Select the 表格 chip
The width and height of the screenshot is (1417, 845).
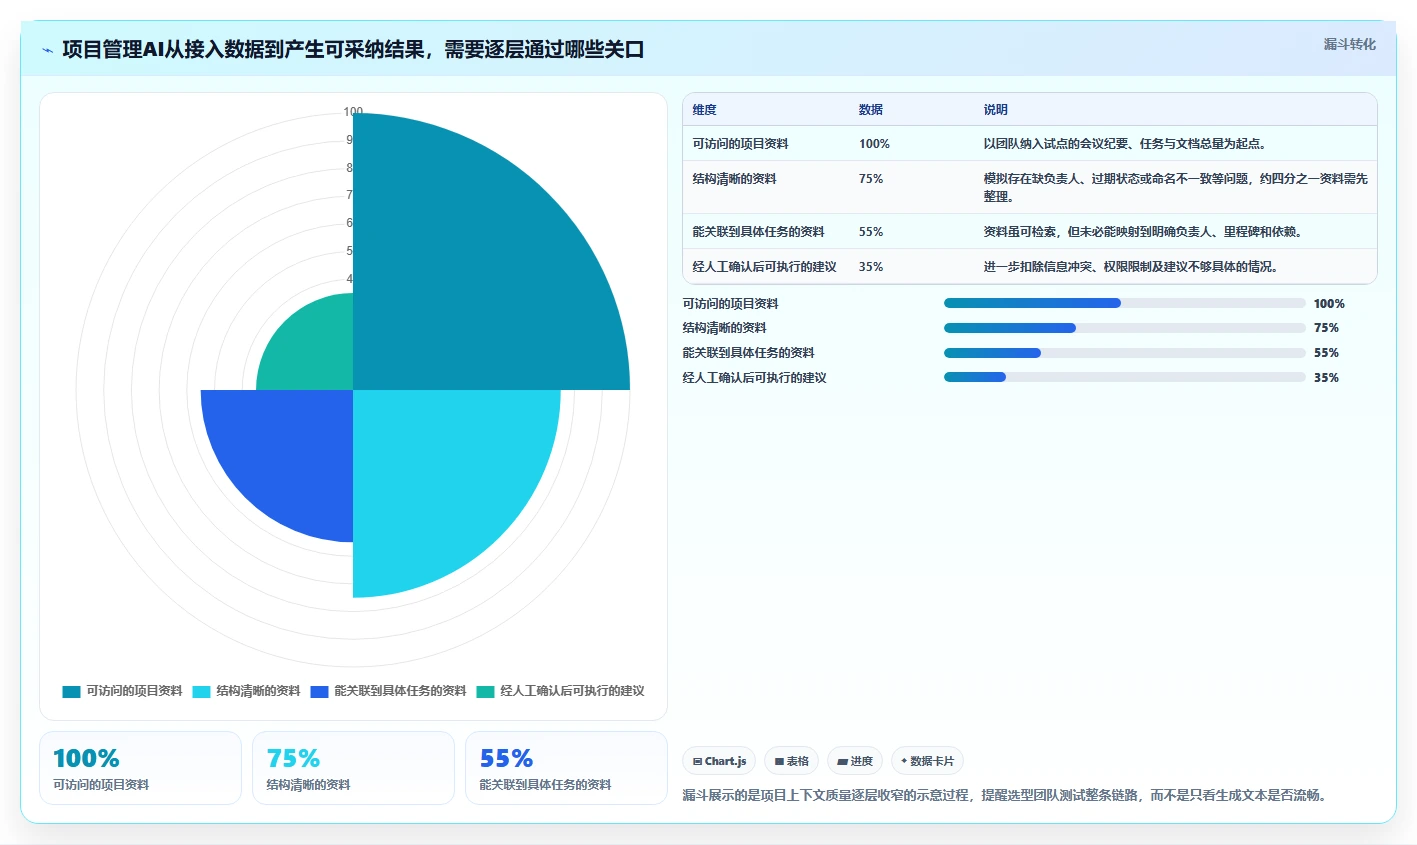[791, 761]
